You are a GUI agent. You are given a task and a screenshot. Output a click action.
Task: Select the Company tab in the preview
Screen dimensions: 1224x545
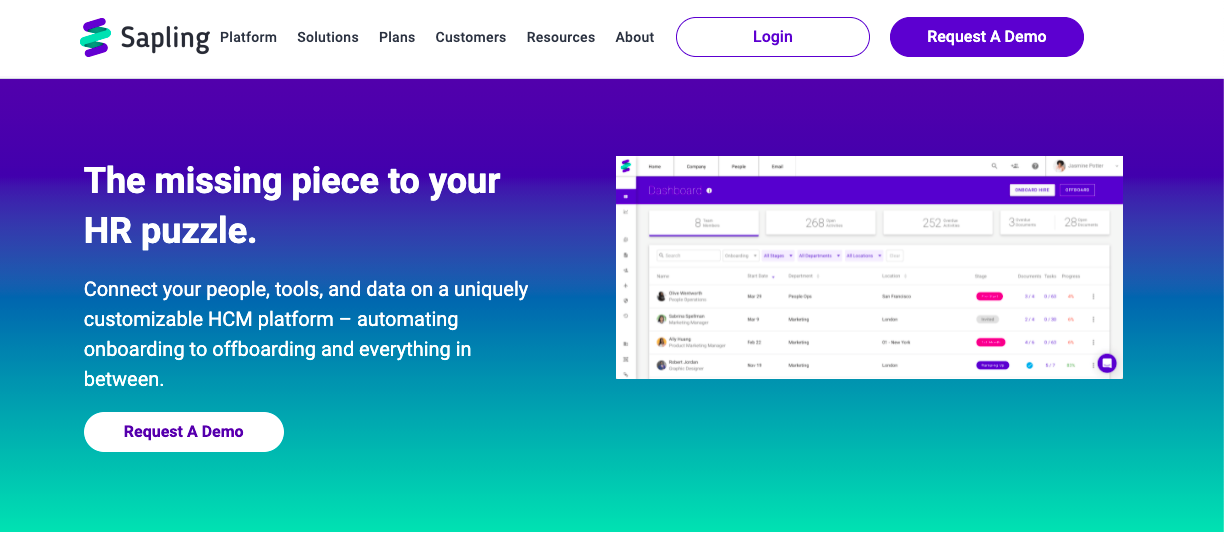point(696,166)
